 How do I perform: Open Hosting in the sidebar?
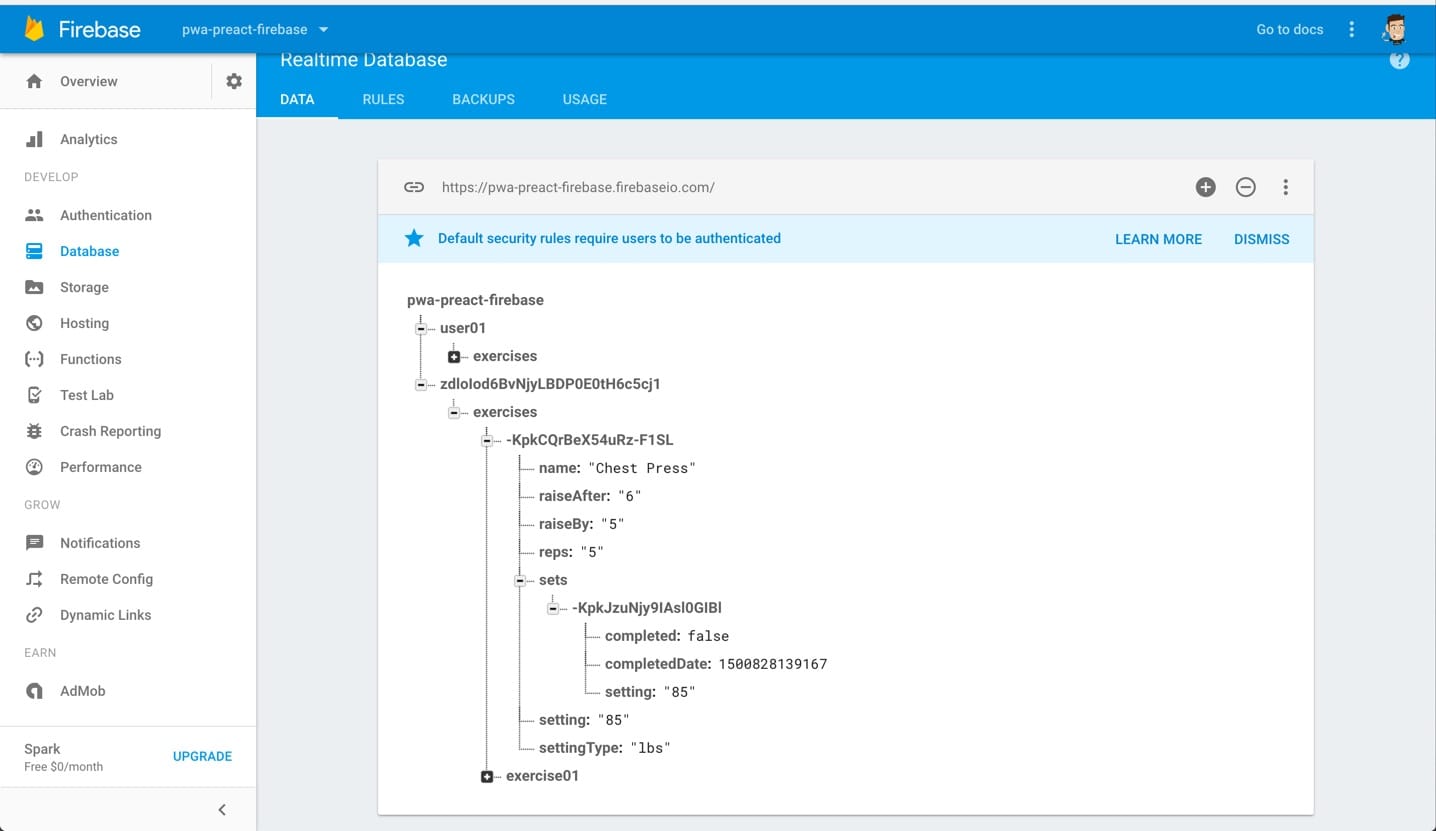[x=84, y=323]
